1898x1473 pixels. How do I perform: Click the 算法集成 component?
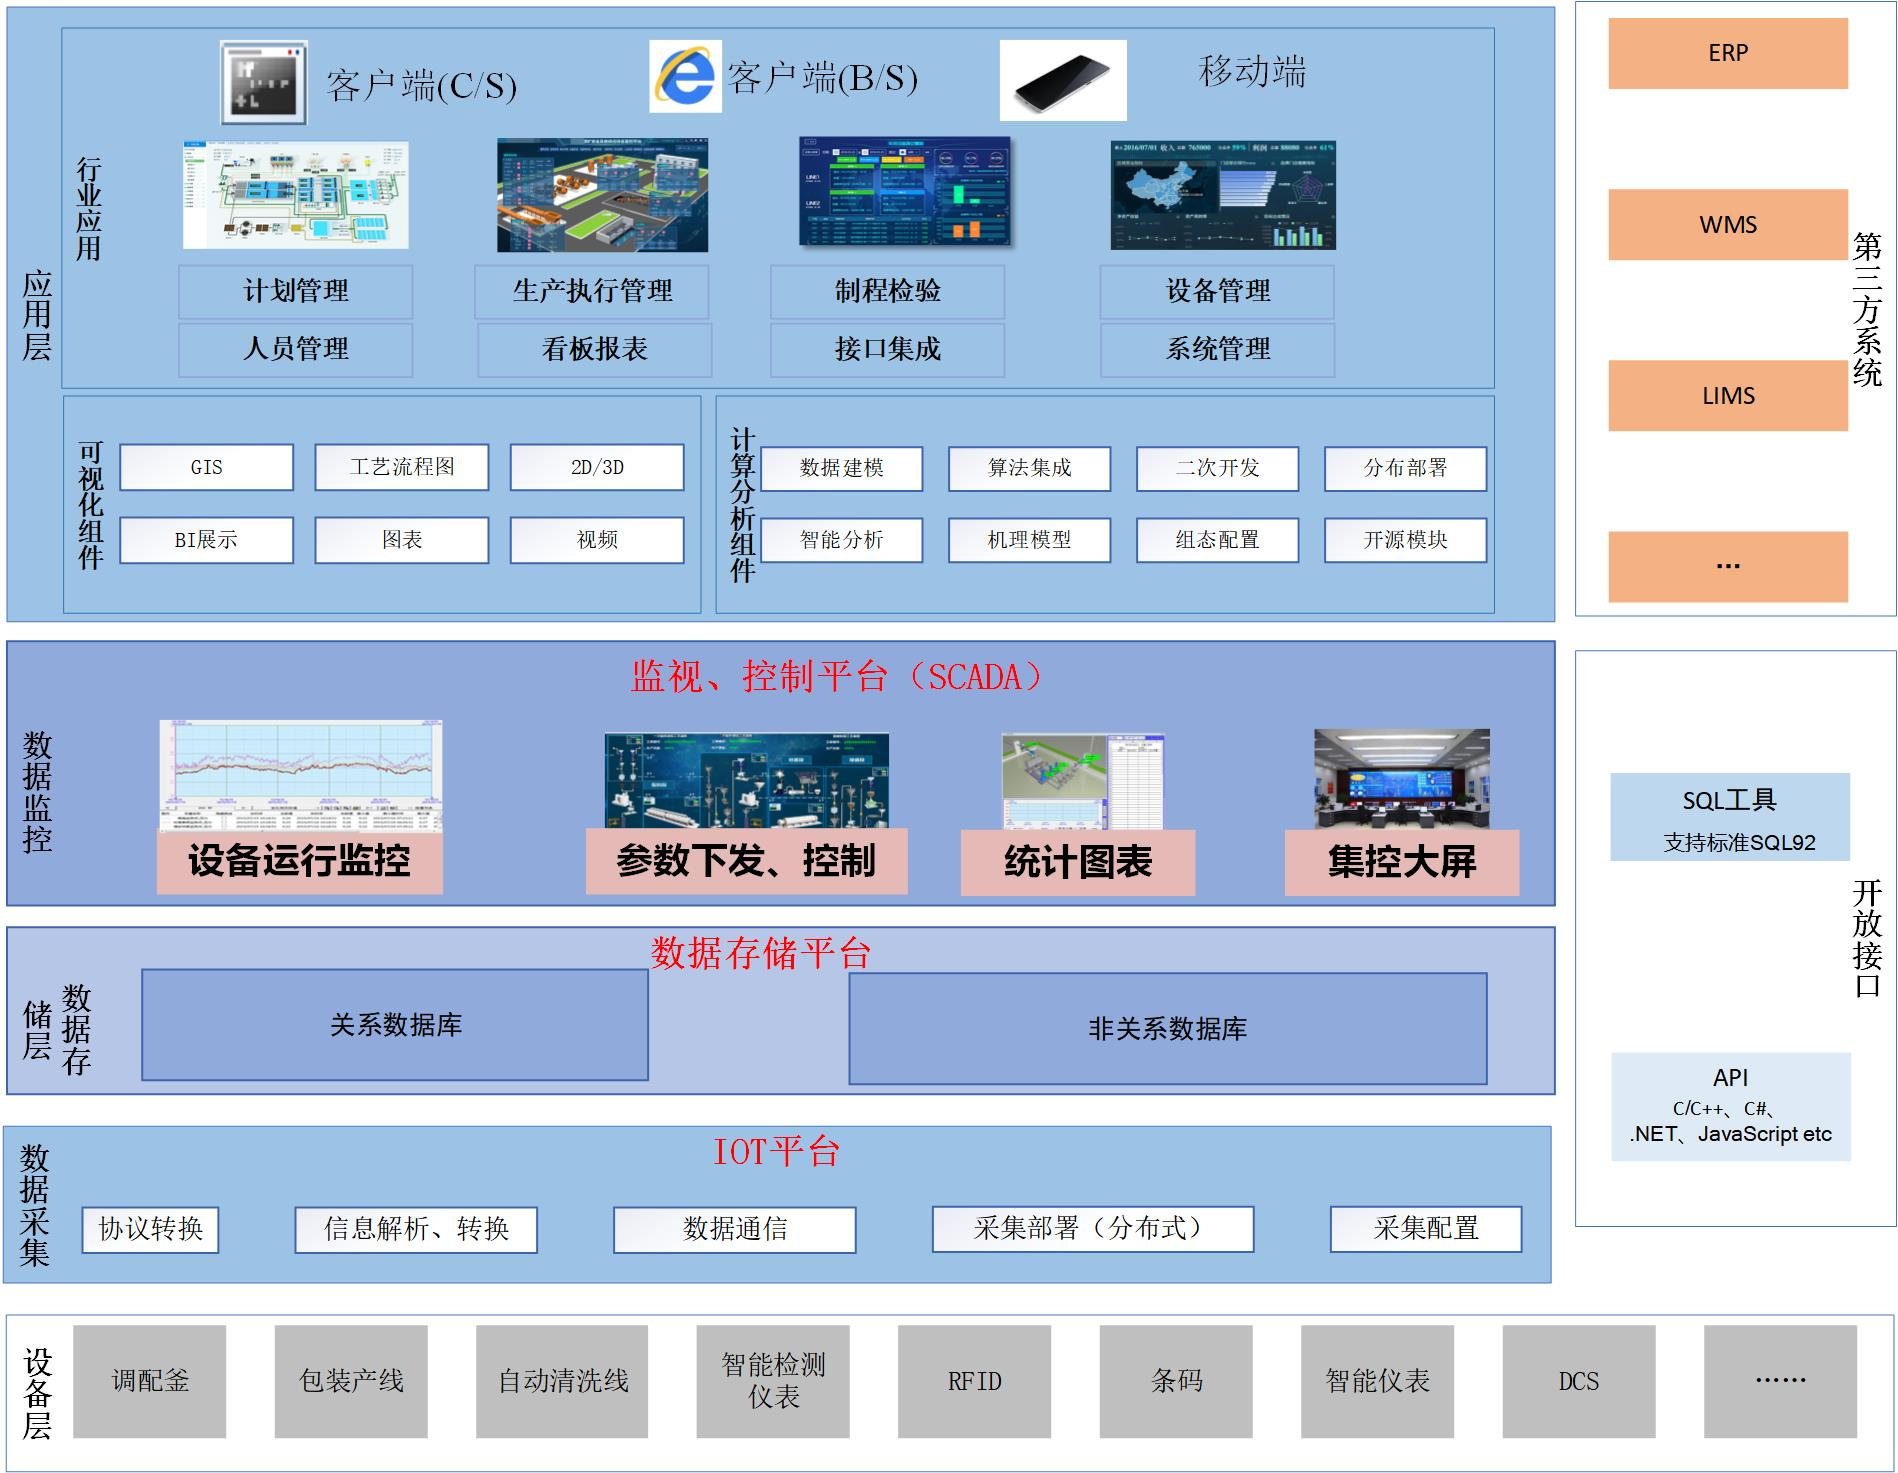click(1030, 468)
